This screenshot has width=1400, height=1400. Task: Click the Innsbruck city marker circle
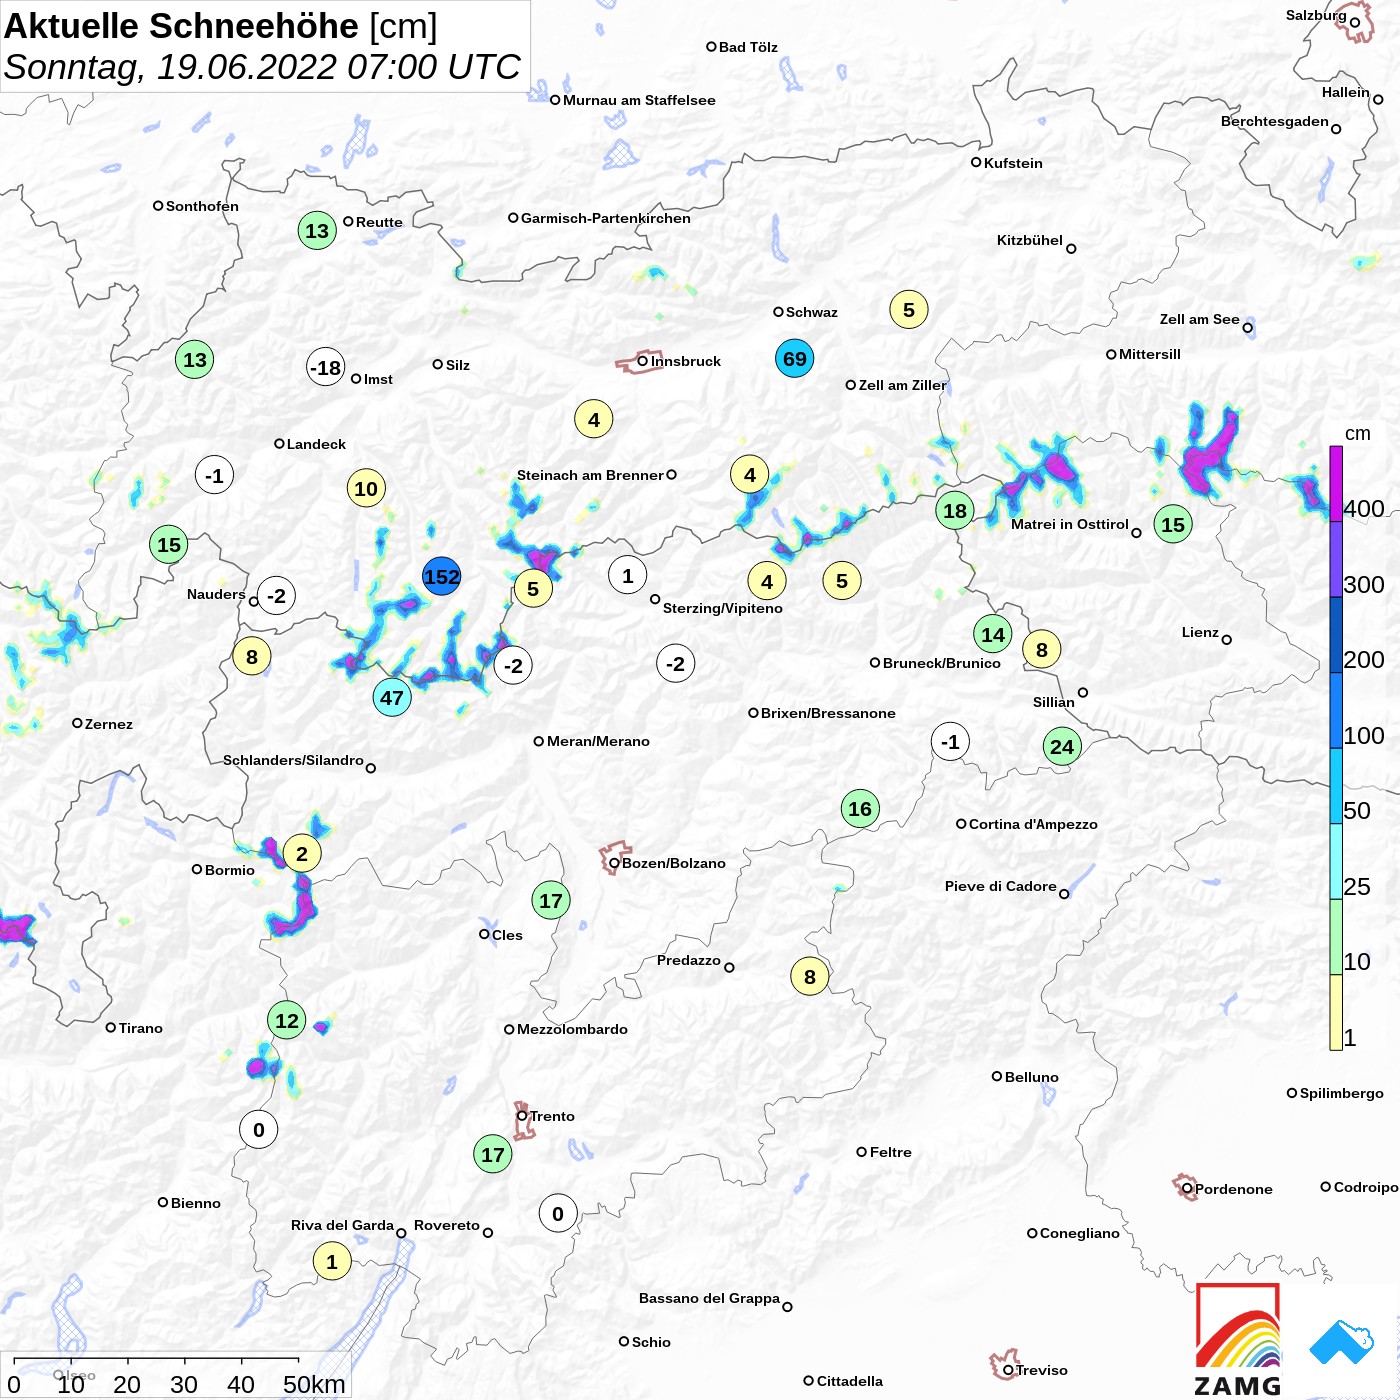tap(643, 361)
